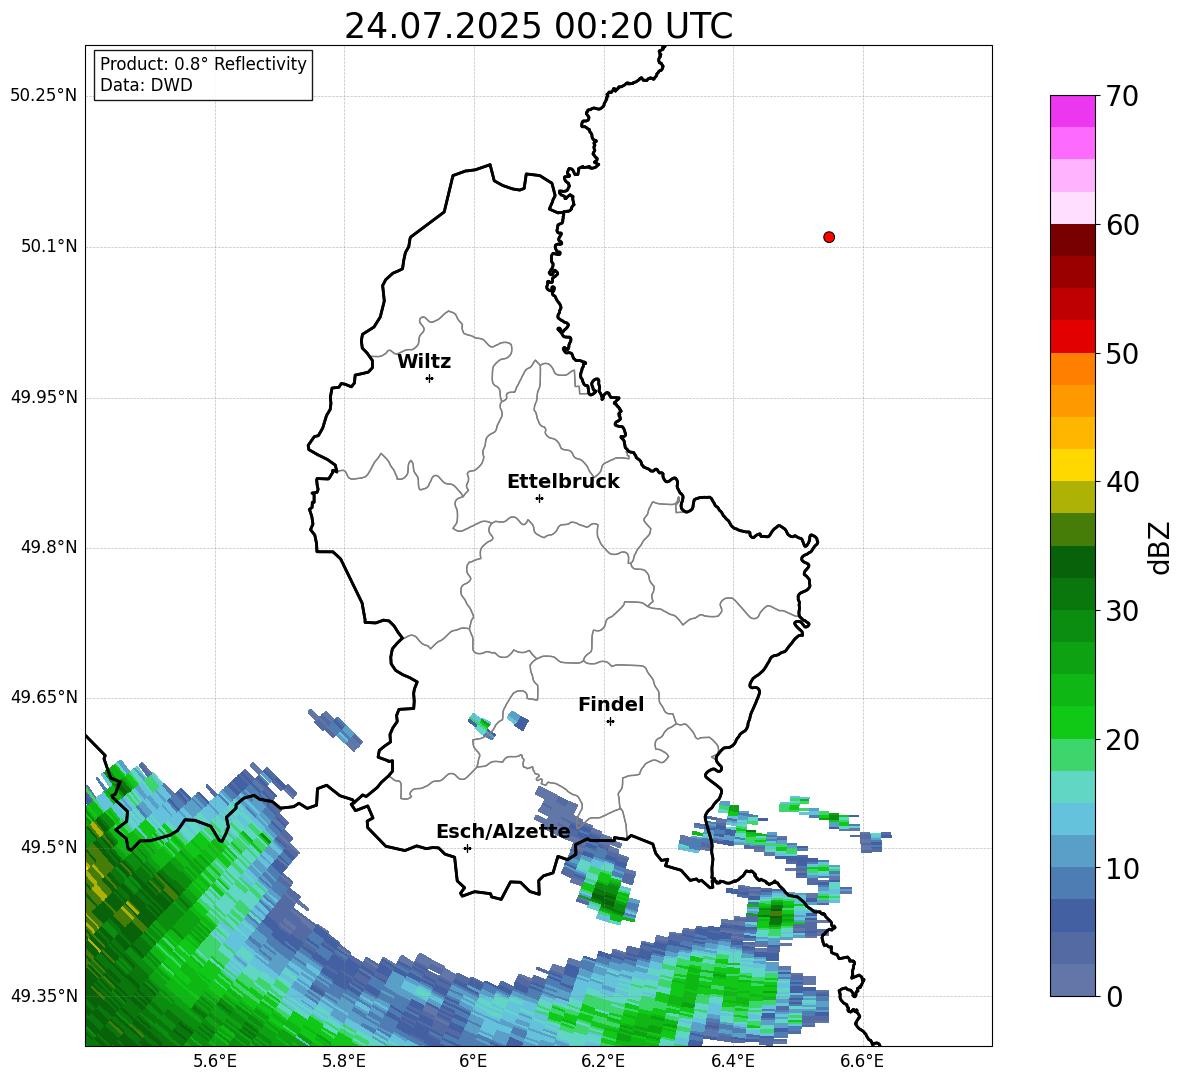Click the 6.6°E longitude label
The width and height of the screenshot is (1184, 1081).
[862, 1061]
